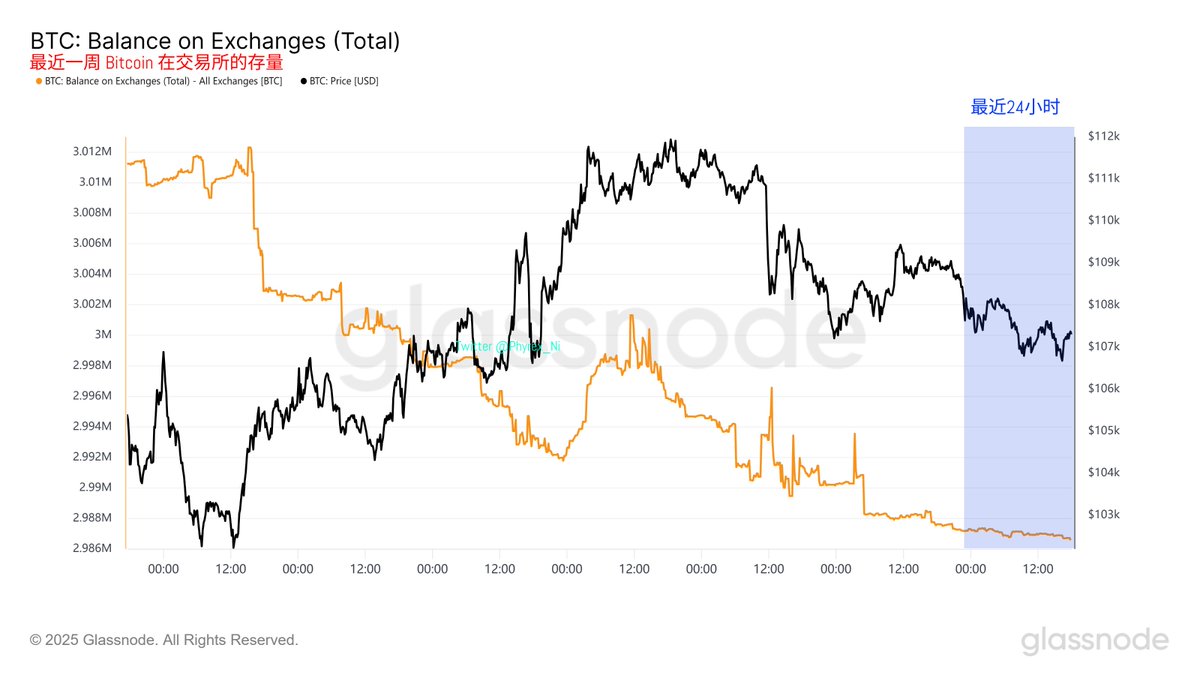Screen dimensions: 1200x675
Task: Click the blue 最近24小时 label
Action: [x=1014, y=107]
